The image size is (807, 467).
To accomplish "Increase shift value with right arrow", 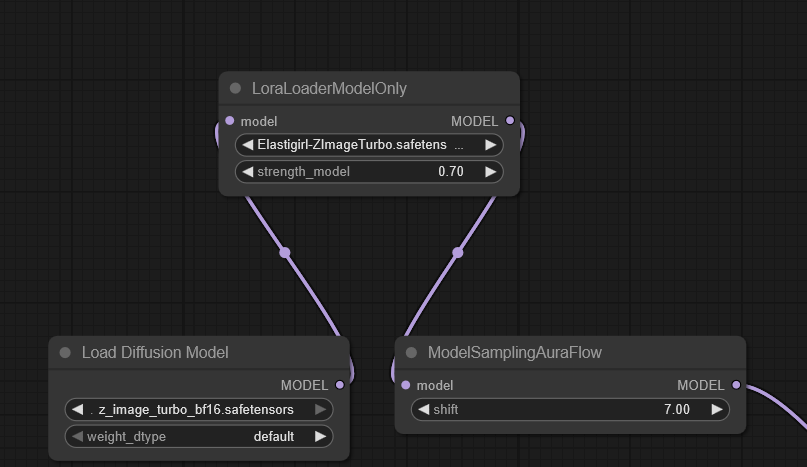I will [x=717, y=409].
